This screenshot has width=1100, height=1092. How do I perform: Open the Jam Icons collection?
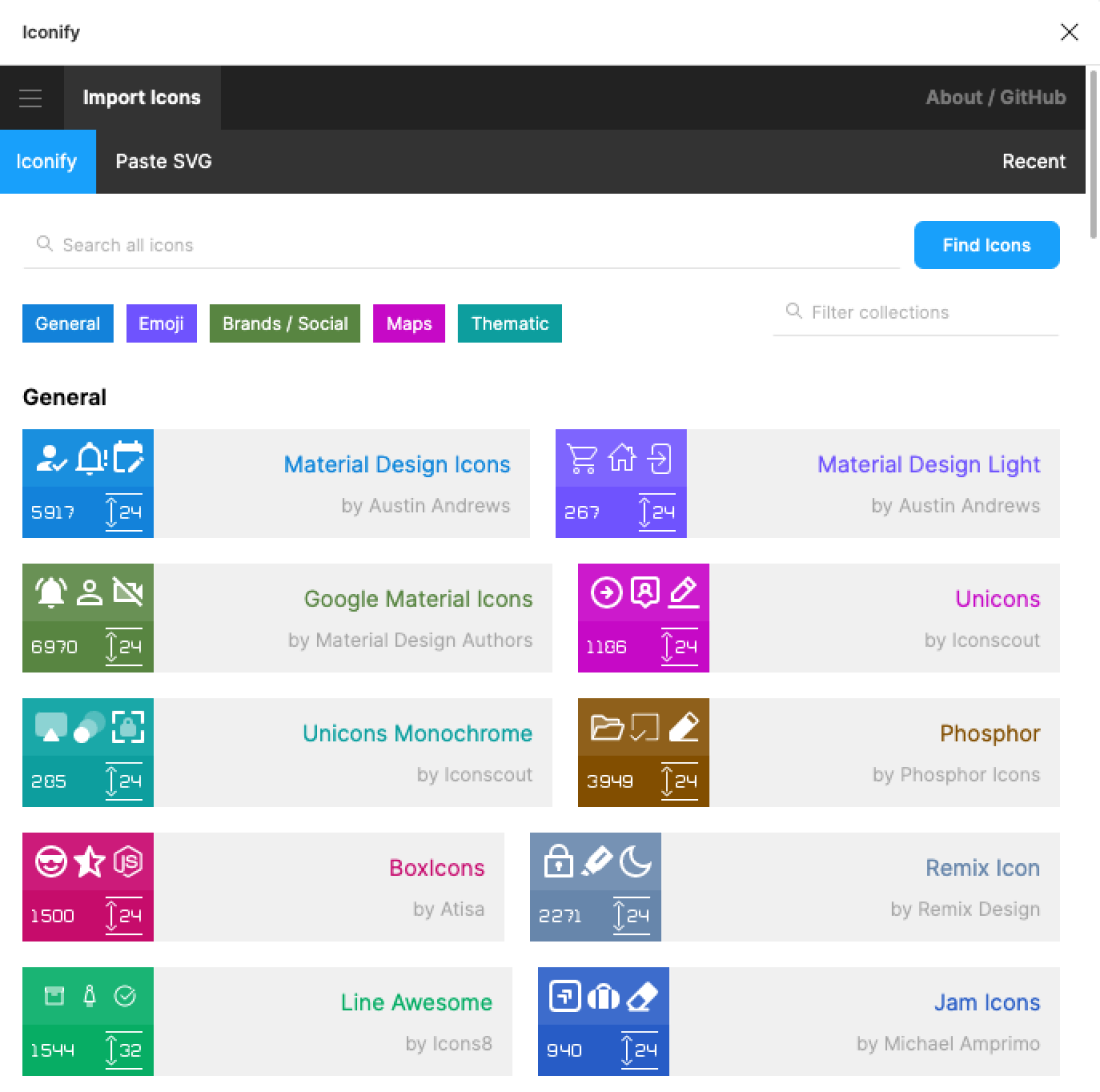point(799,1022)
